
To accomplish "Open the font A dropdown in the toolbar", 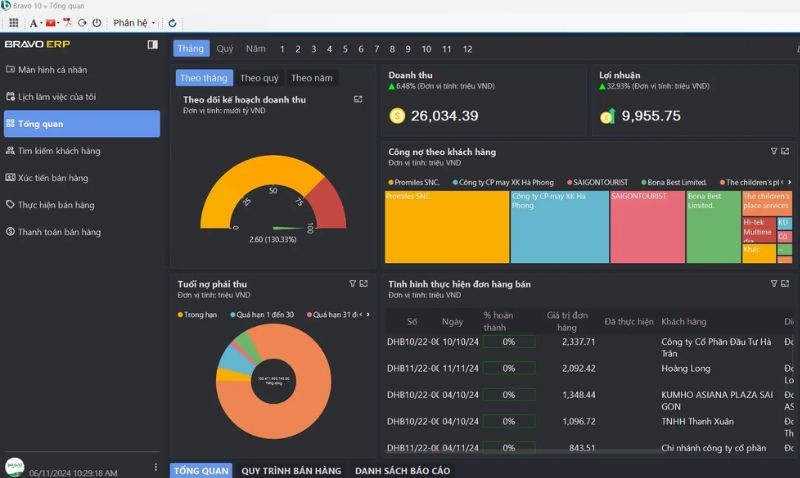I will coord(34,22).
